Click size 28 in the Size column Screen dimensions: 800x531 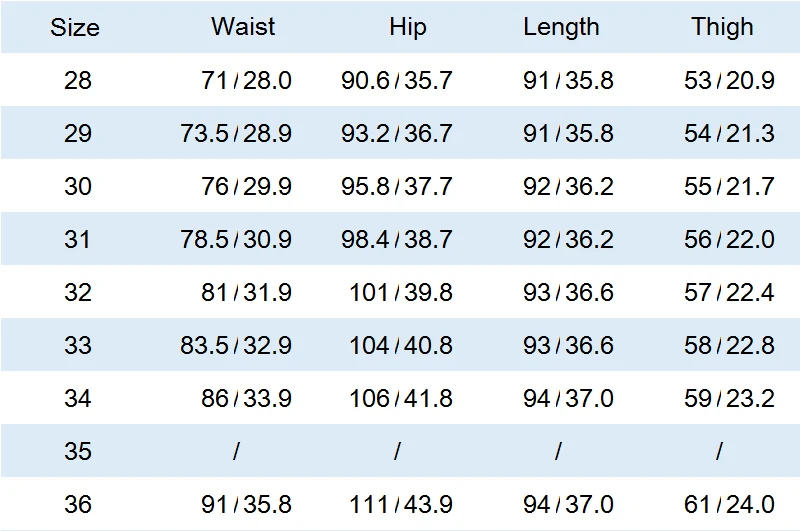[x=77, y=80]
